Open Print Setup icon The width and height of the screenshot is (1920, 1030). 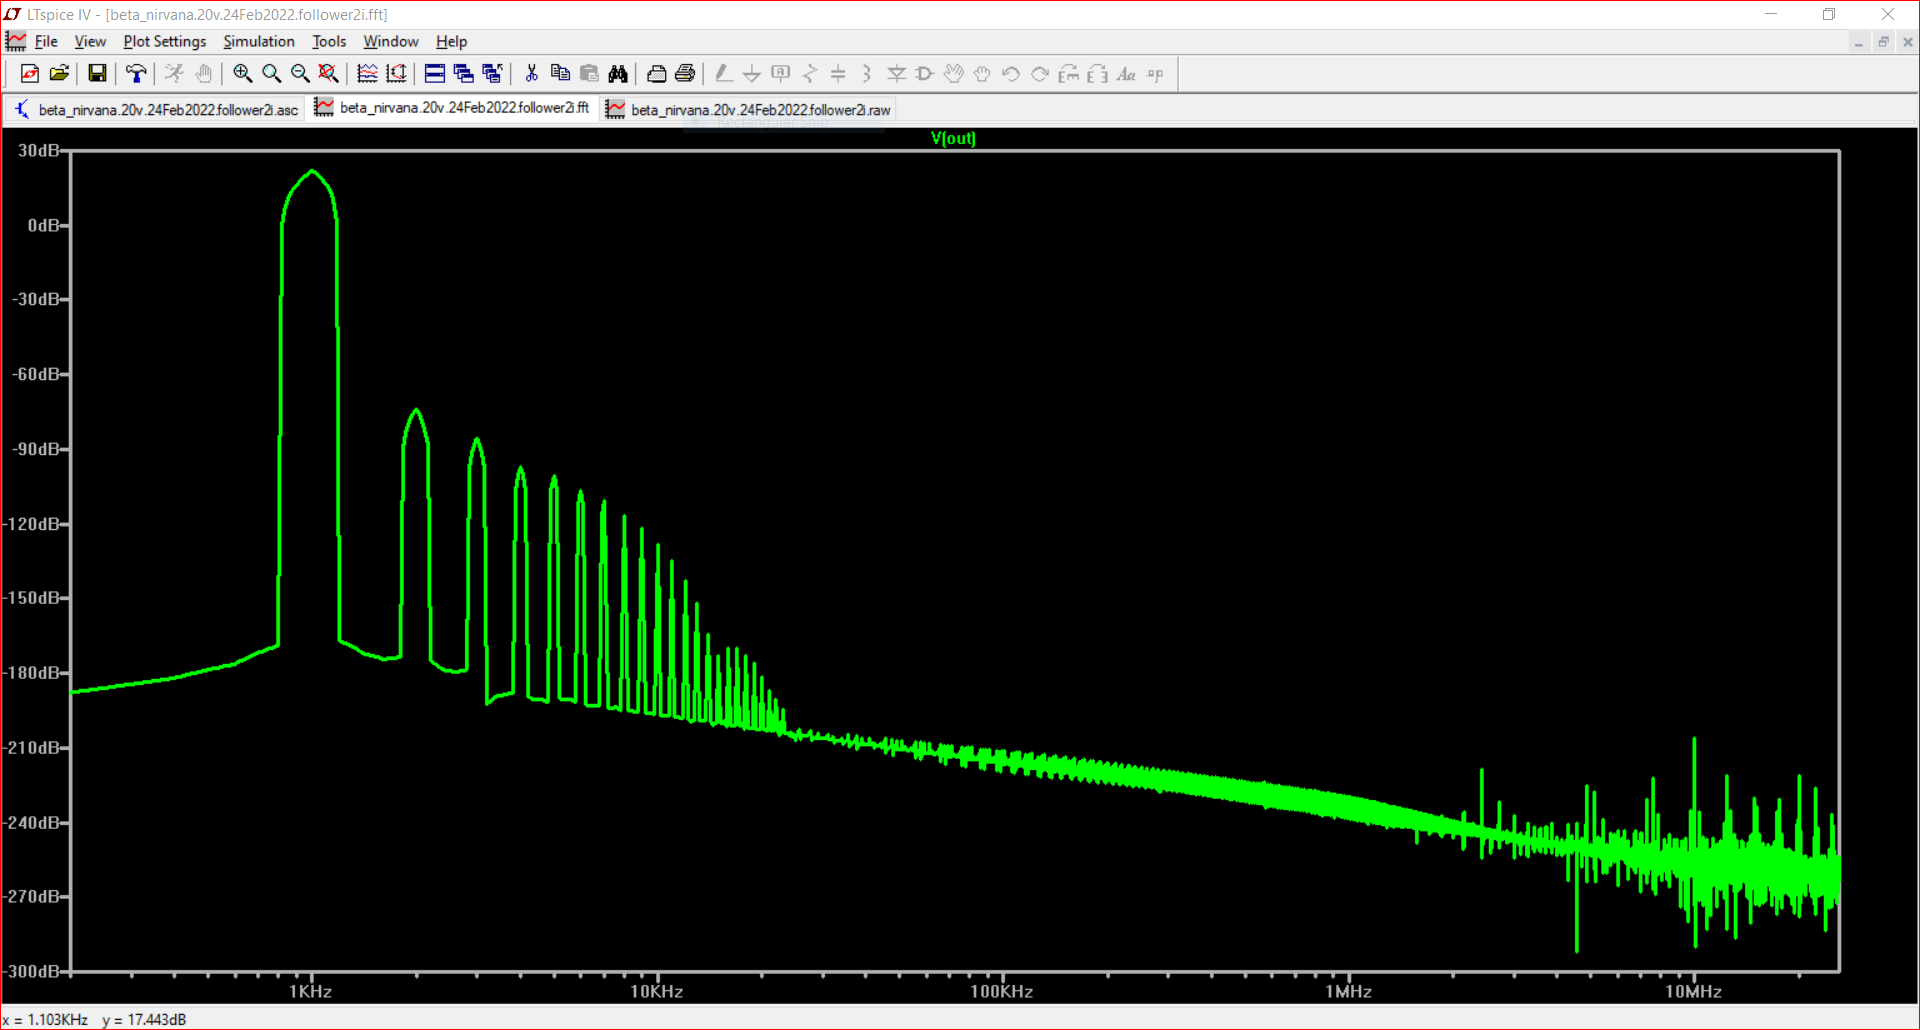pyautogui.click(x=656, y=73)
